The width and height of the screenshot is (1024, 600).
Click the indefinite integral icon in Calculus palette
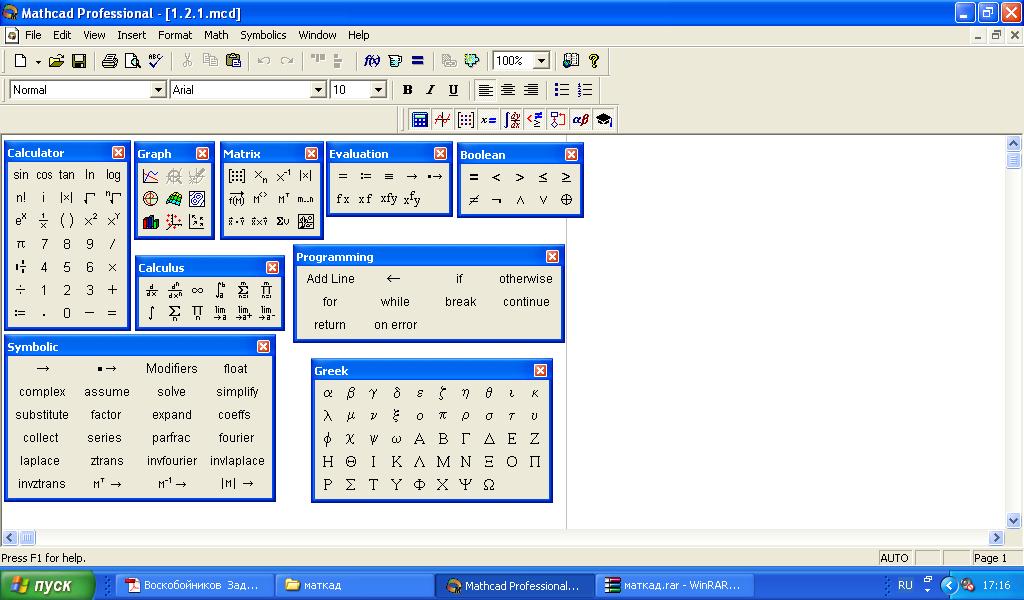tap(150, 312)
